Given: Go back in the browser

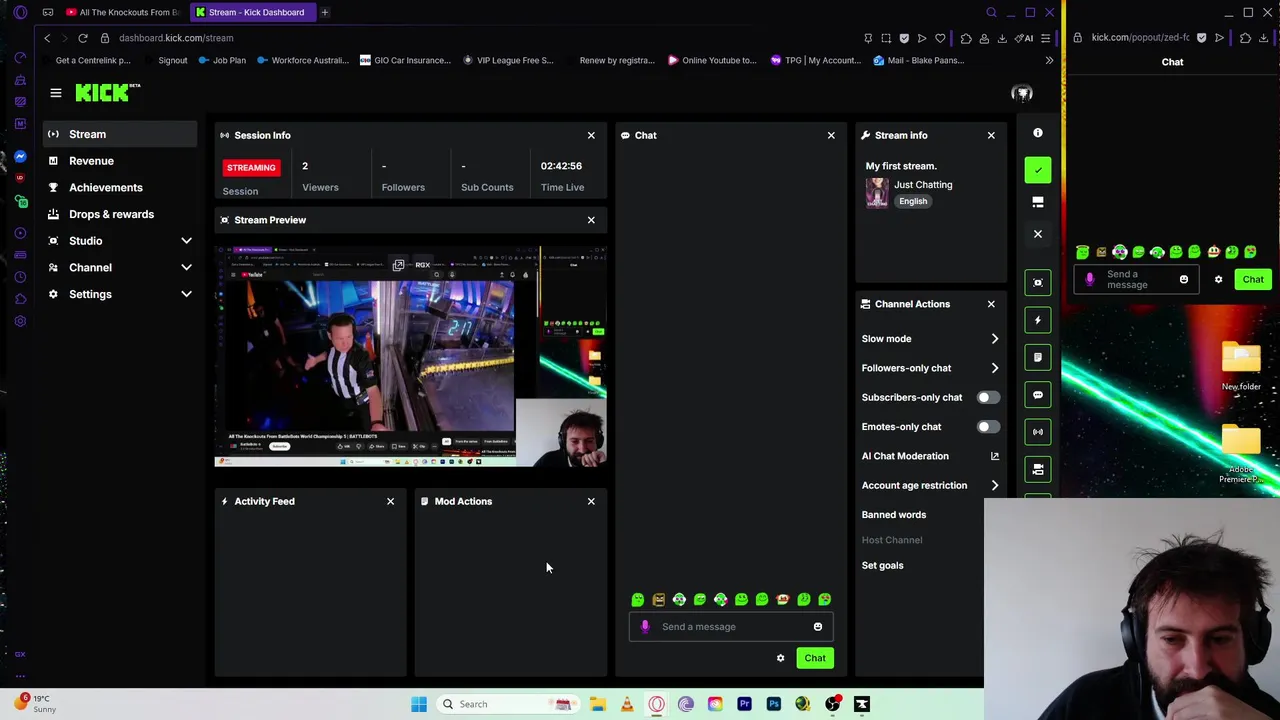Looking at the screenshot, I should coord(47,38).
